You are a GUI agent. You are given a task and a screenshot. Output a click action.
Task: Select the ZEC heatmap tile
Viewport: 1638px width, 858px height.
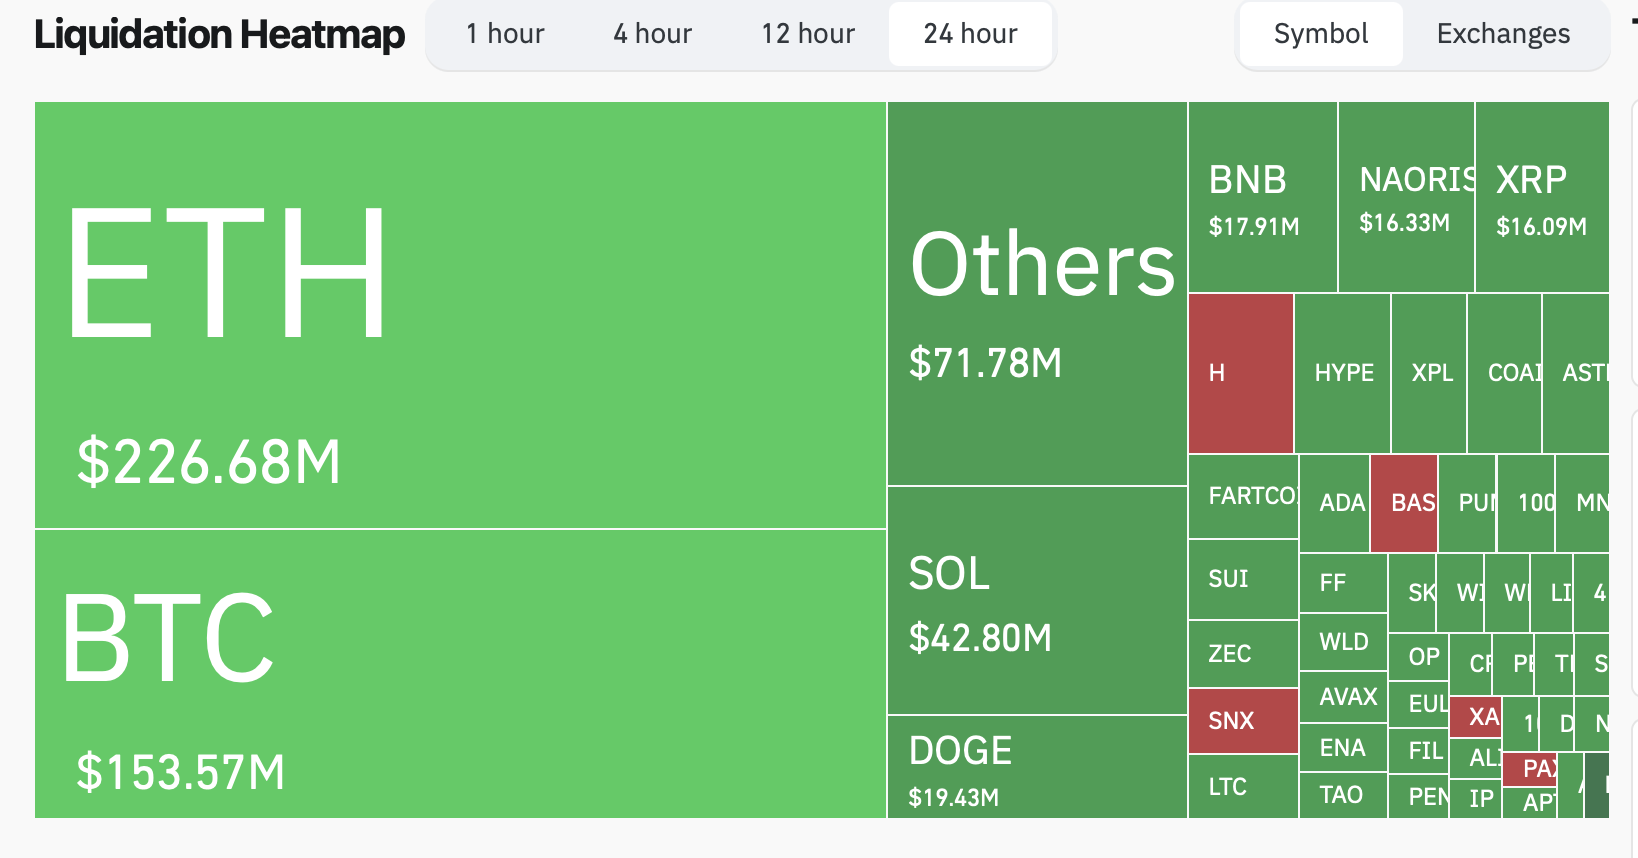1243,654
